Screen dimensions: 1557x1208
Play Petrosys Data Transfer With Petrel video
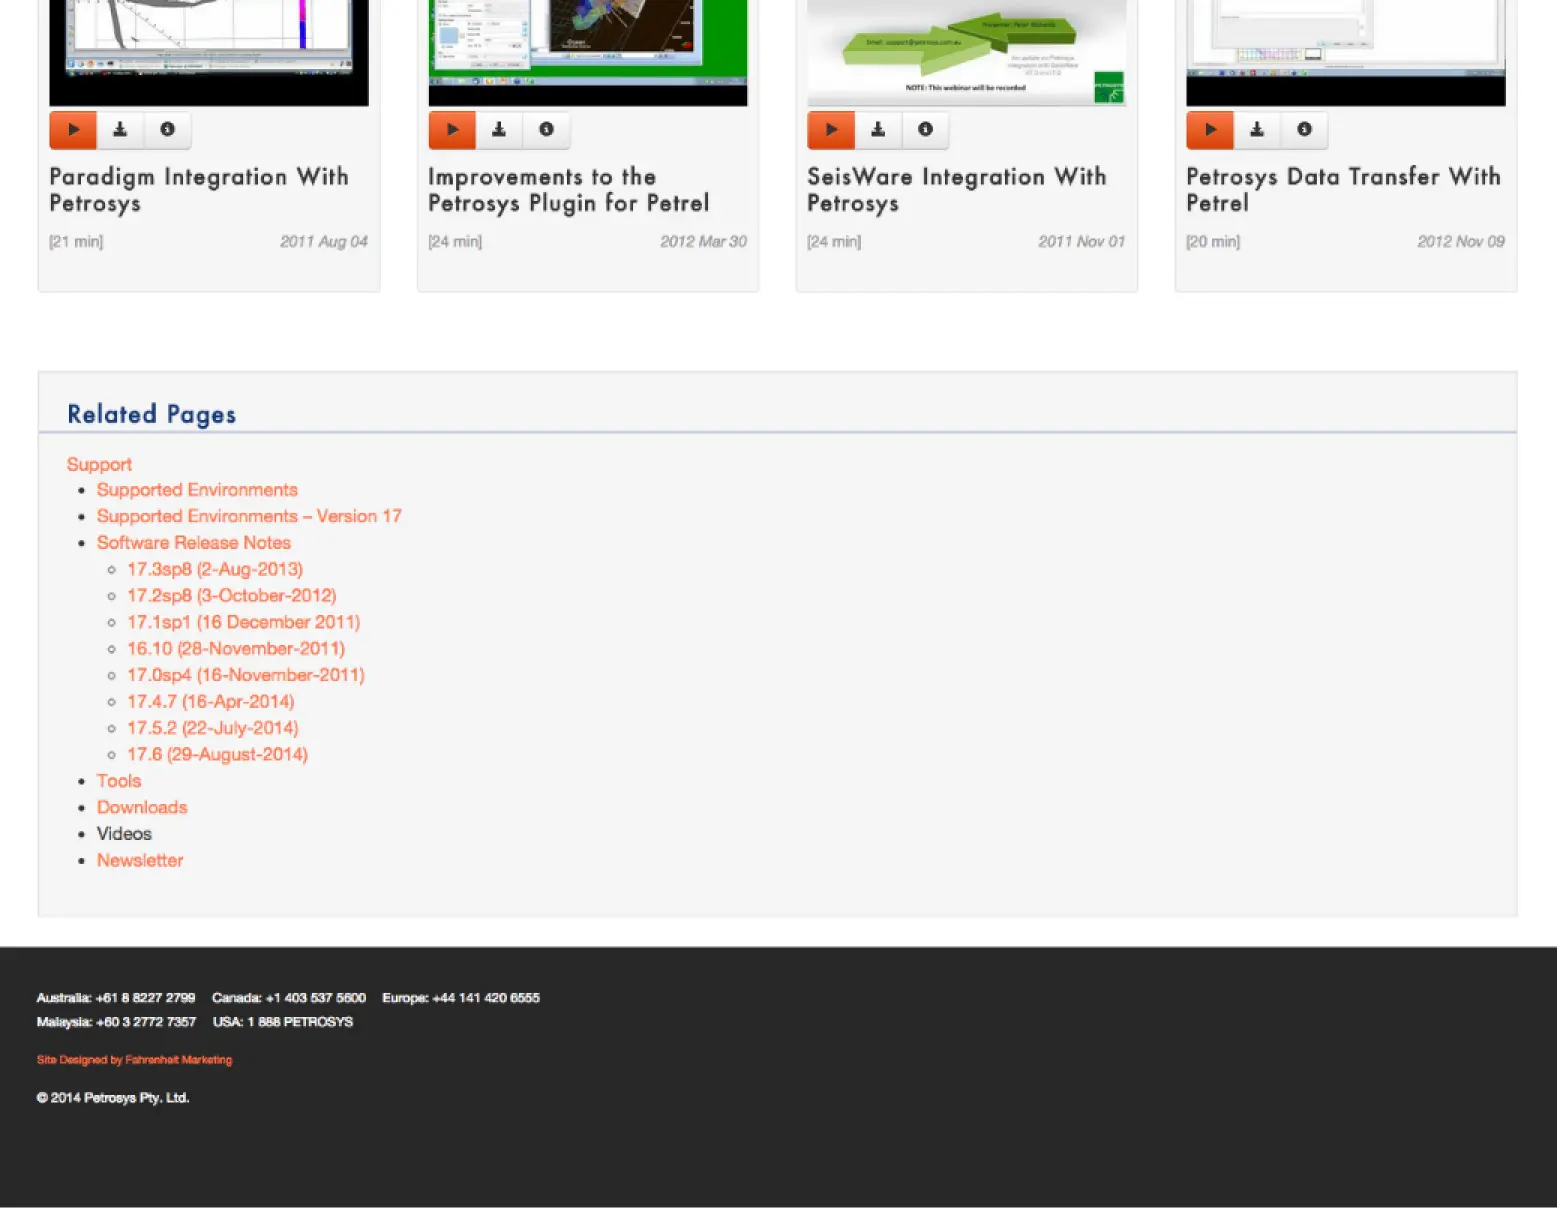click(x=1210, y=130)
